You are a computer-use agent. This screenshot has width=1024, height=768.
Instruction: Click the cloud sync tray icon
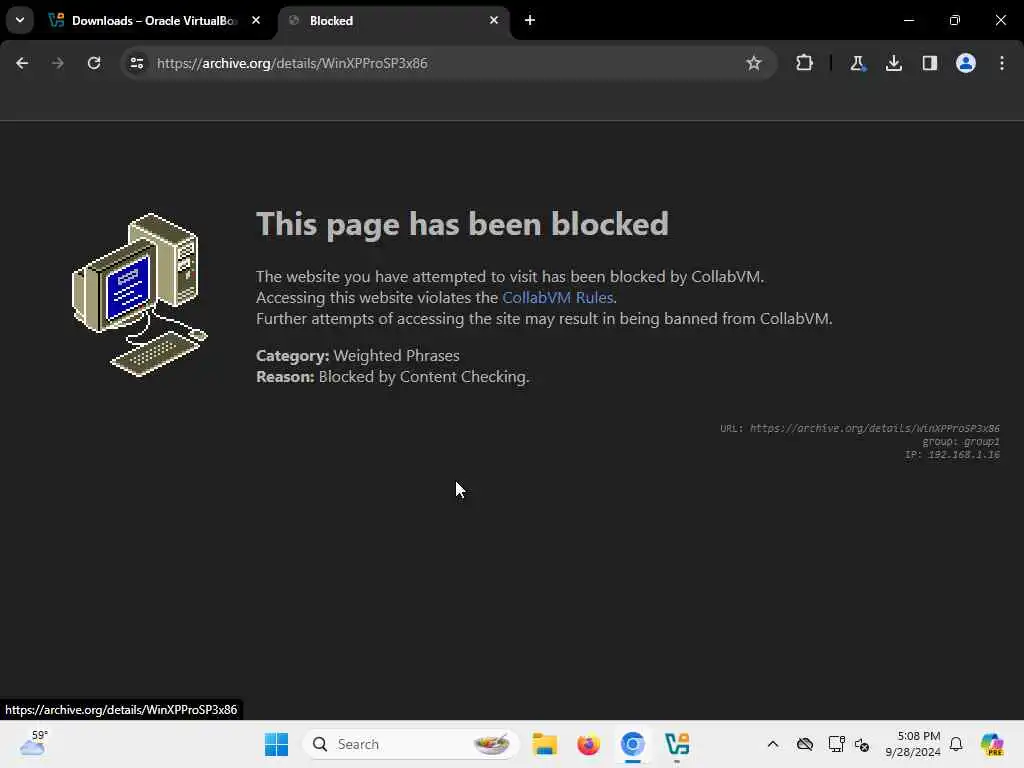tap(805, 744)
